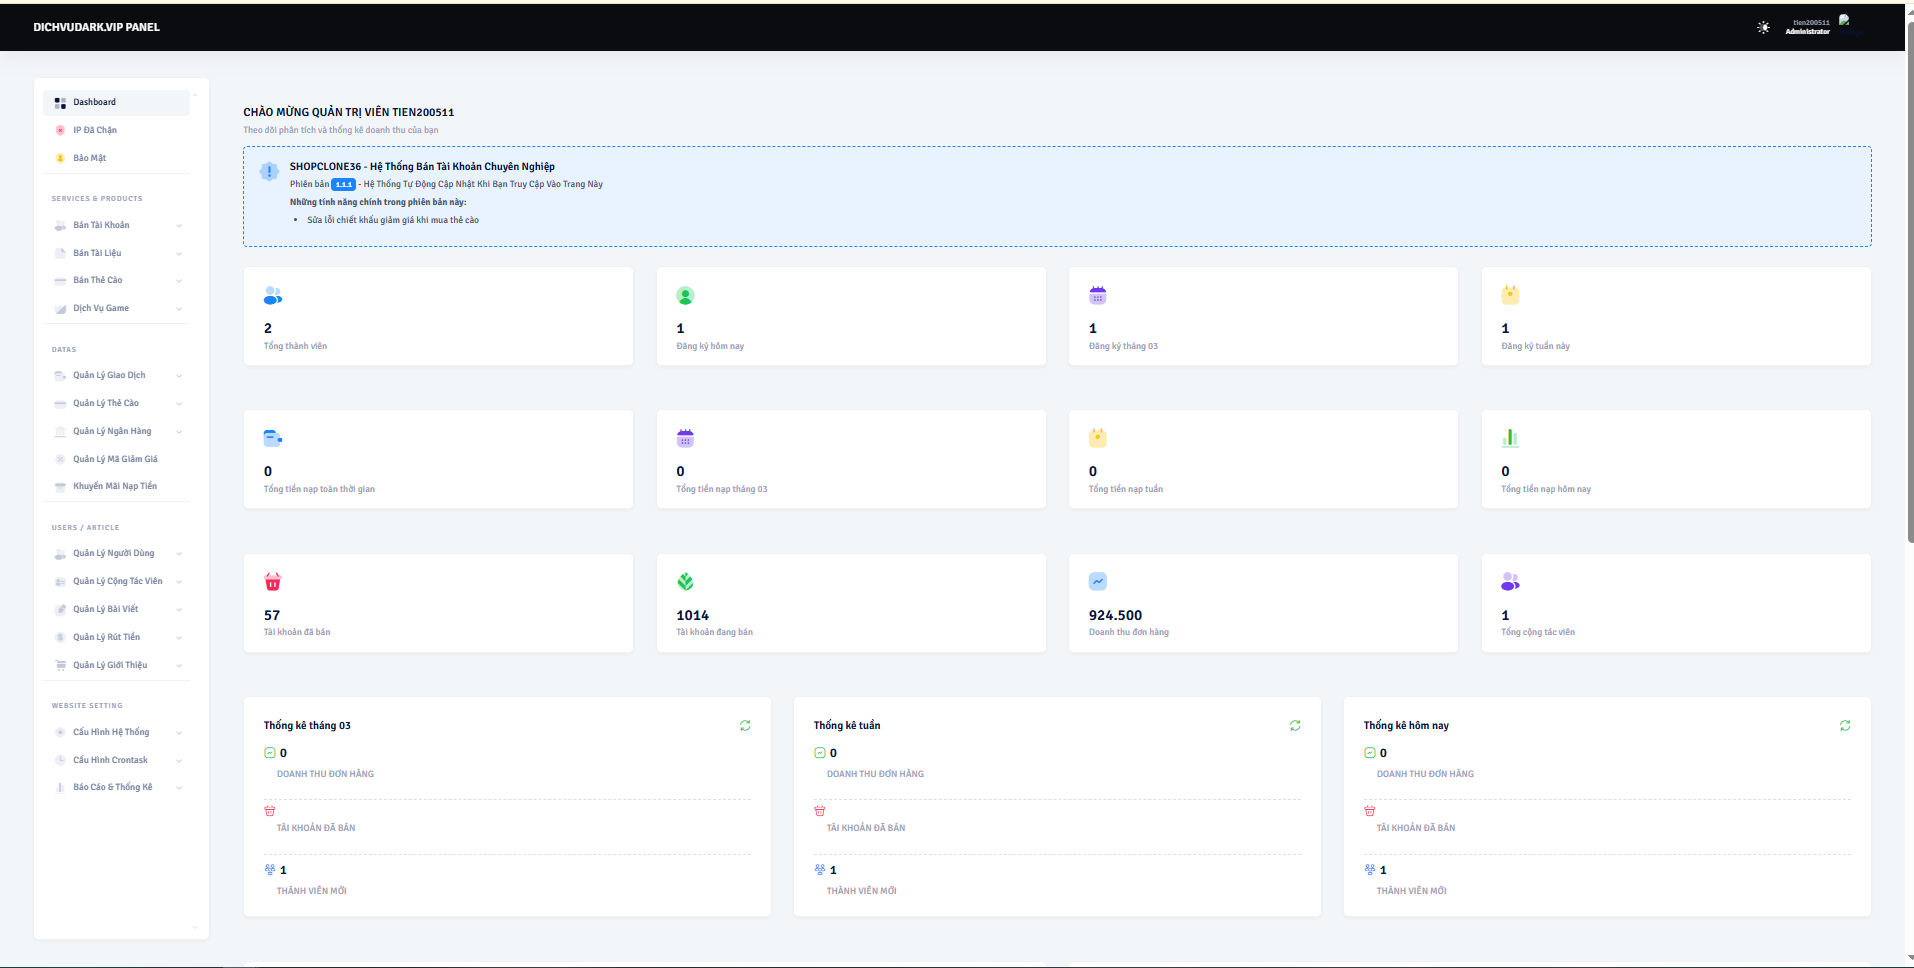Click the page vertical scrollbar
The height and width of the screenshot is (968, 1914).
coord(1909,300)
